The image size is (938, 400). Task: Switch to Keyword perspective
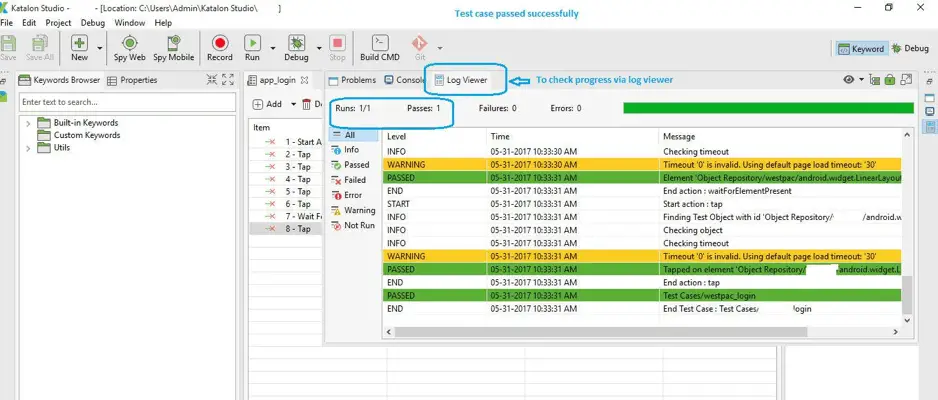tap(861, 48)
